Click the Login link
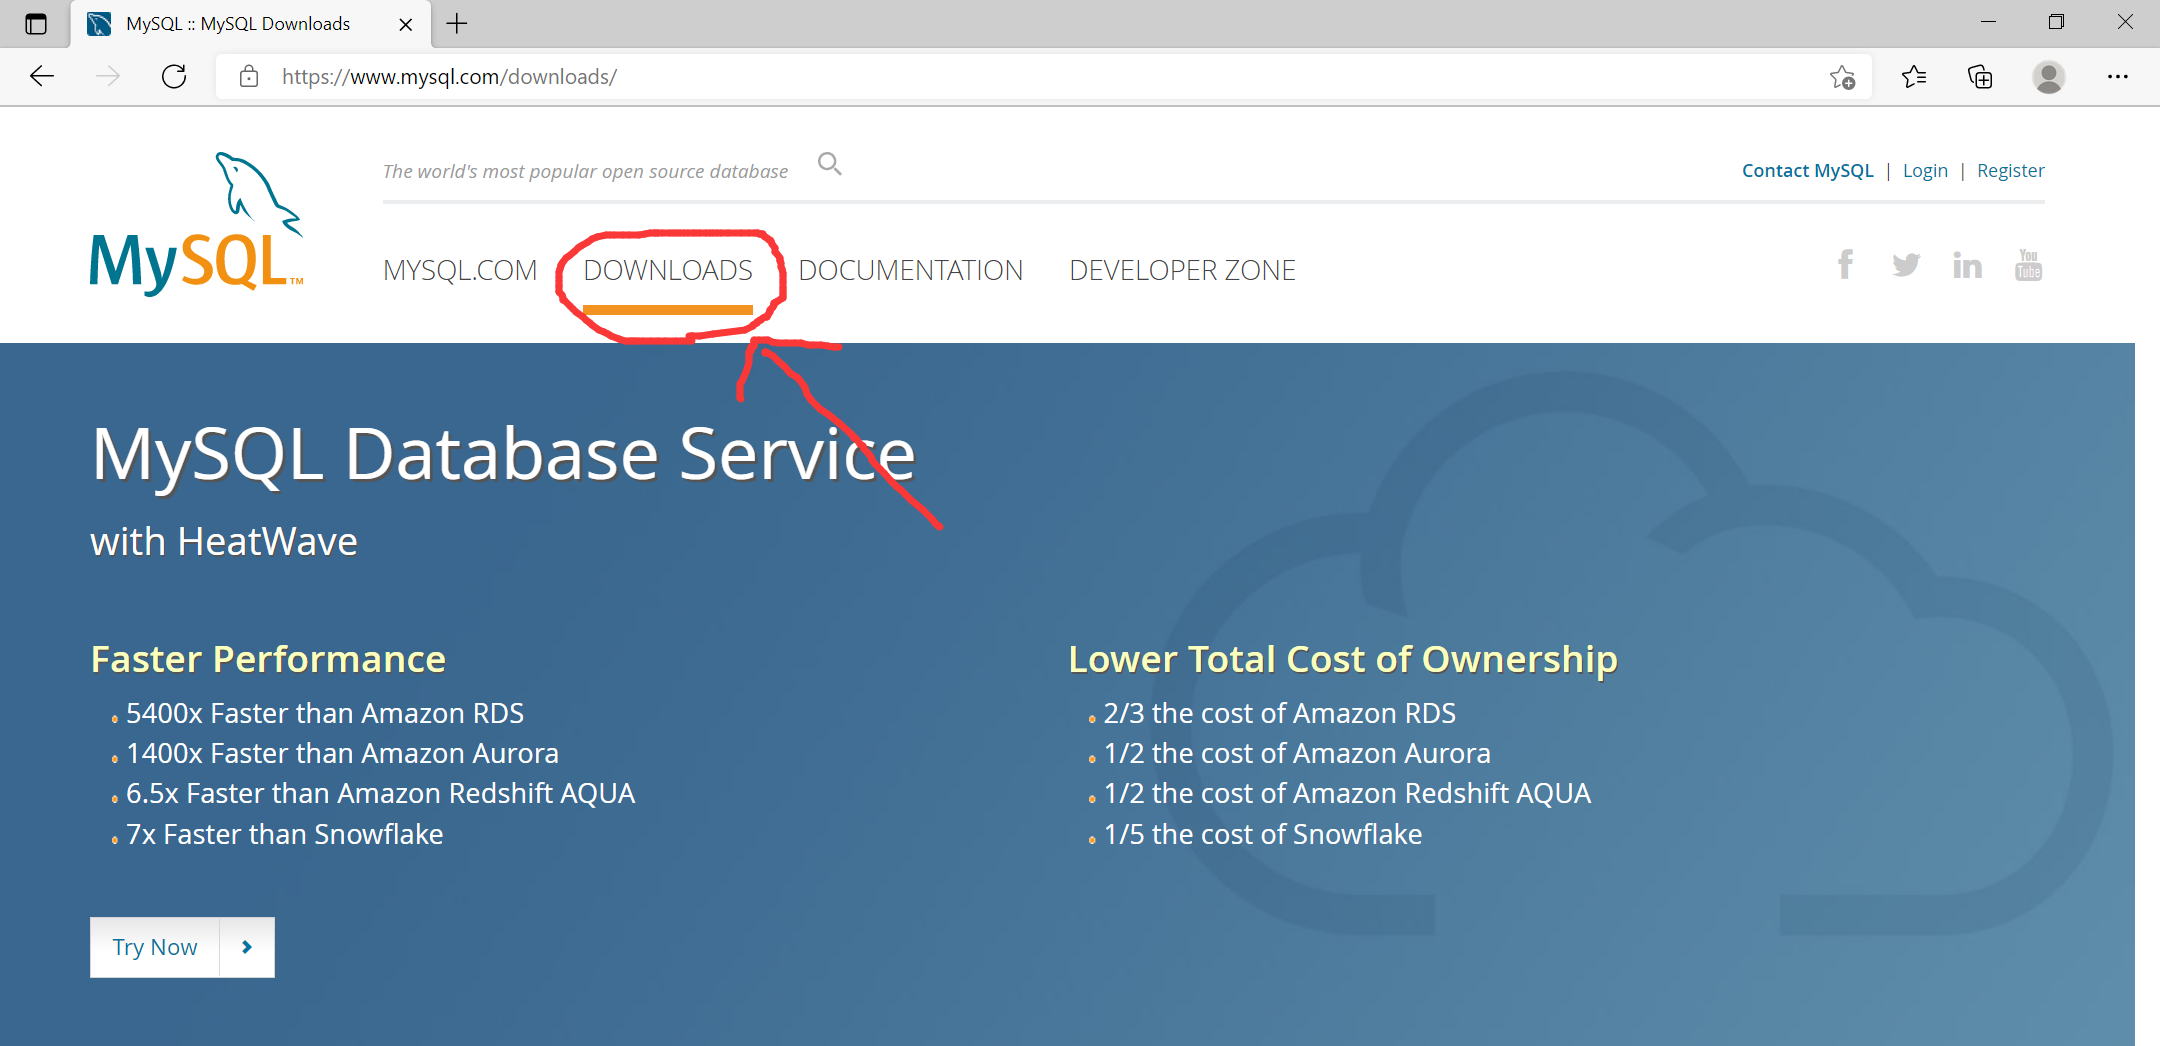This screenshot has width=2160, height=1046. (x=1925, y=170)
